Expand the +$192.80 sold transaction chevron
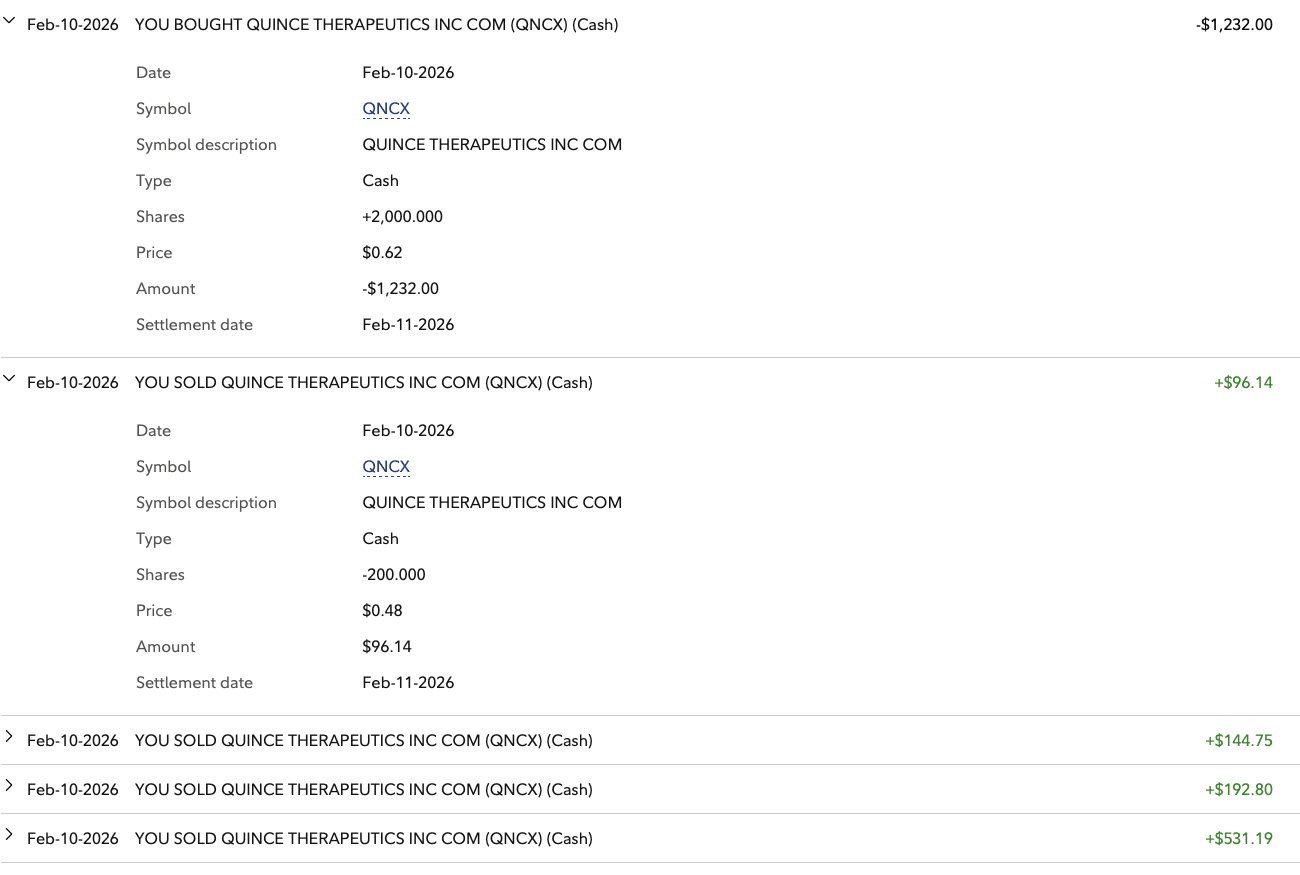The width and height of the screenshot is (1300, 875). coord(10,786)
